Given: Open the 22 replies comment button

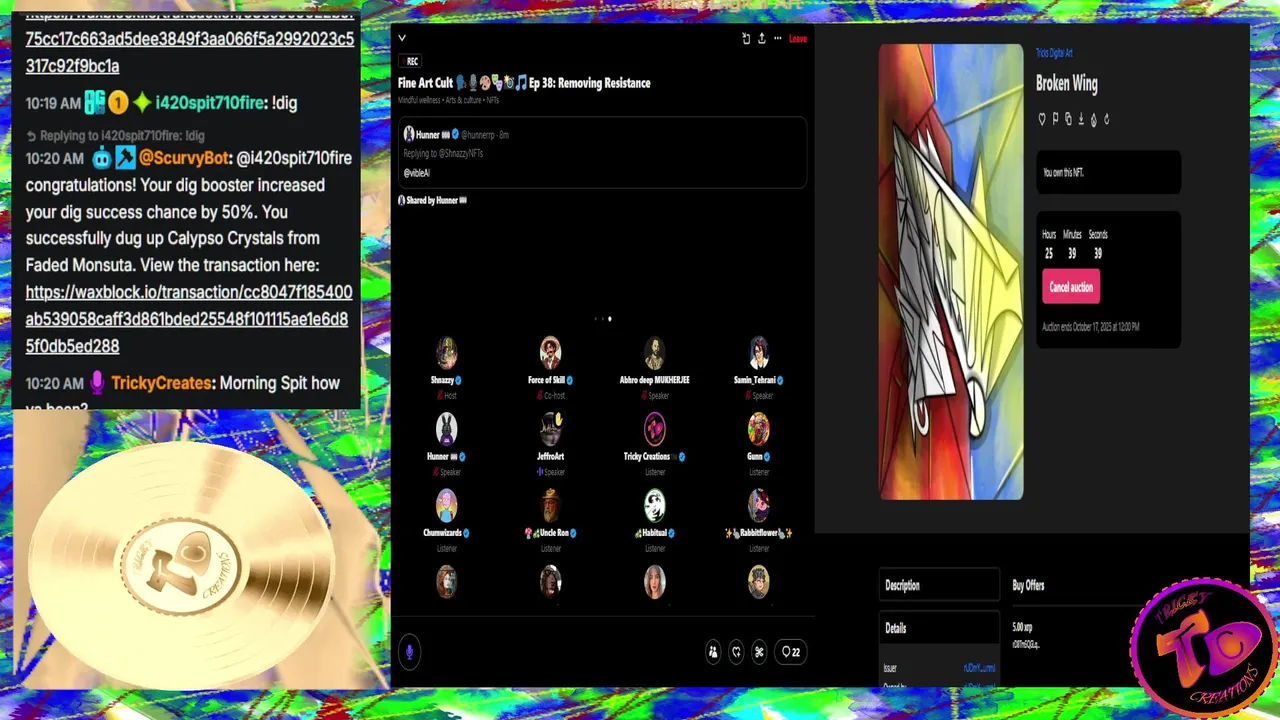Looking at the screenshot, I should [x=790, y=652].
